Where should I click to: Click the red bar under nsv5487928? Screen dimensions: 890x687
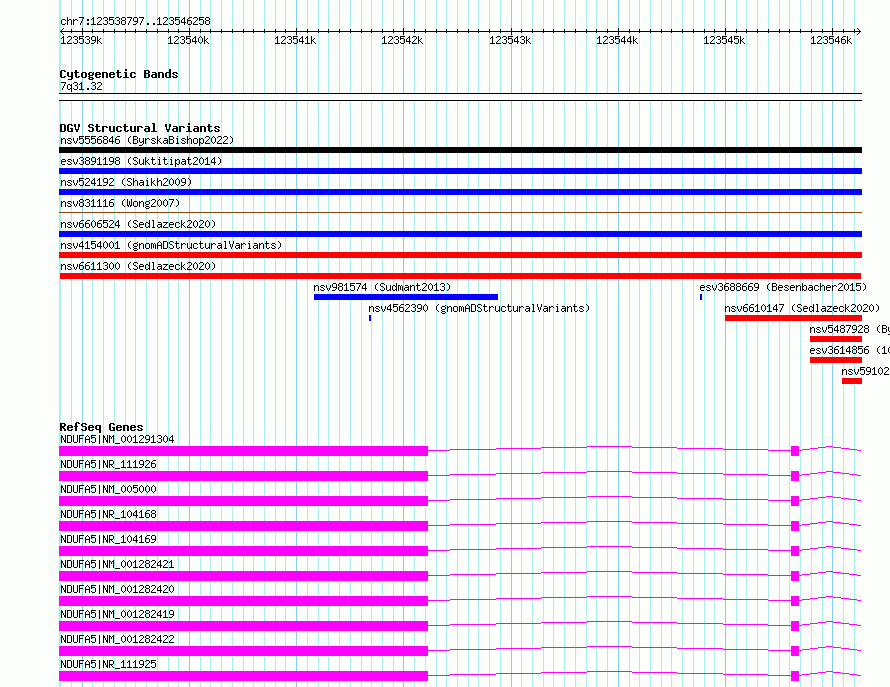(836, 339)
